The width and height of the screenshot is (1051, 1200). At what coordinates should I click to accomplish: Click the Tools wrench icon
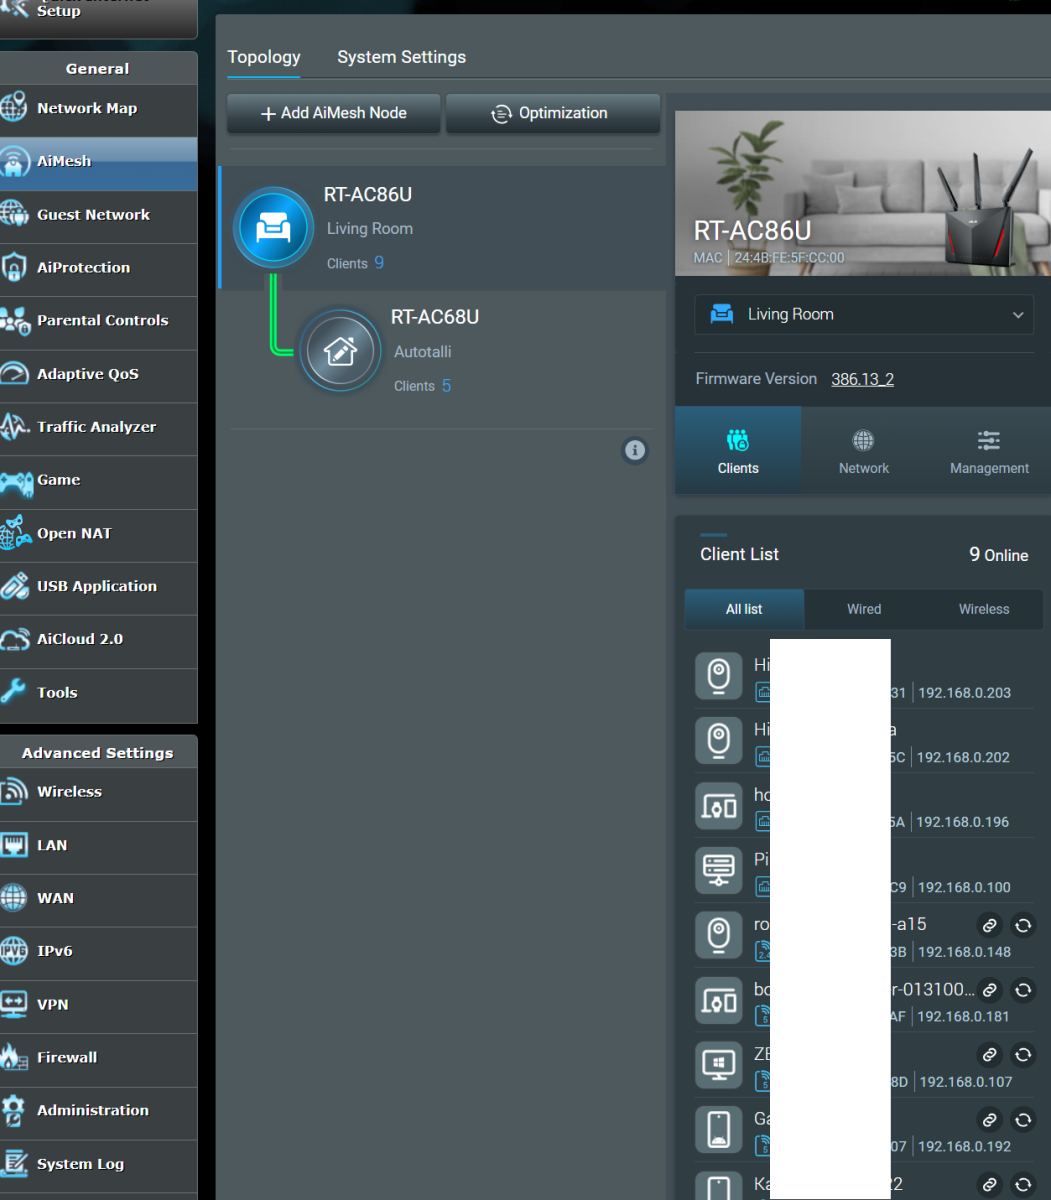pos(13,692)
